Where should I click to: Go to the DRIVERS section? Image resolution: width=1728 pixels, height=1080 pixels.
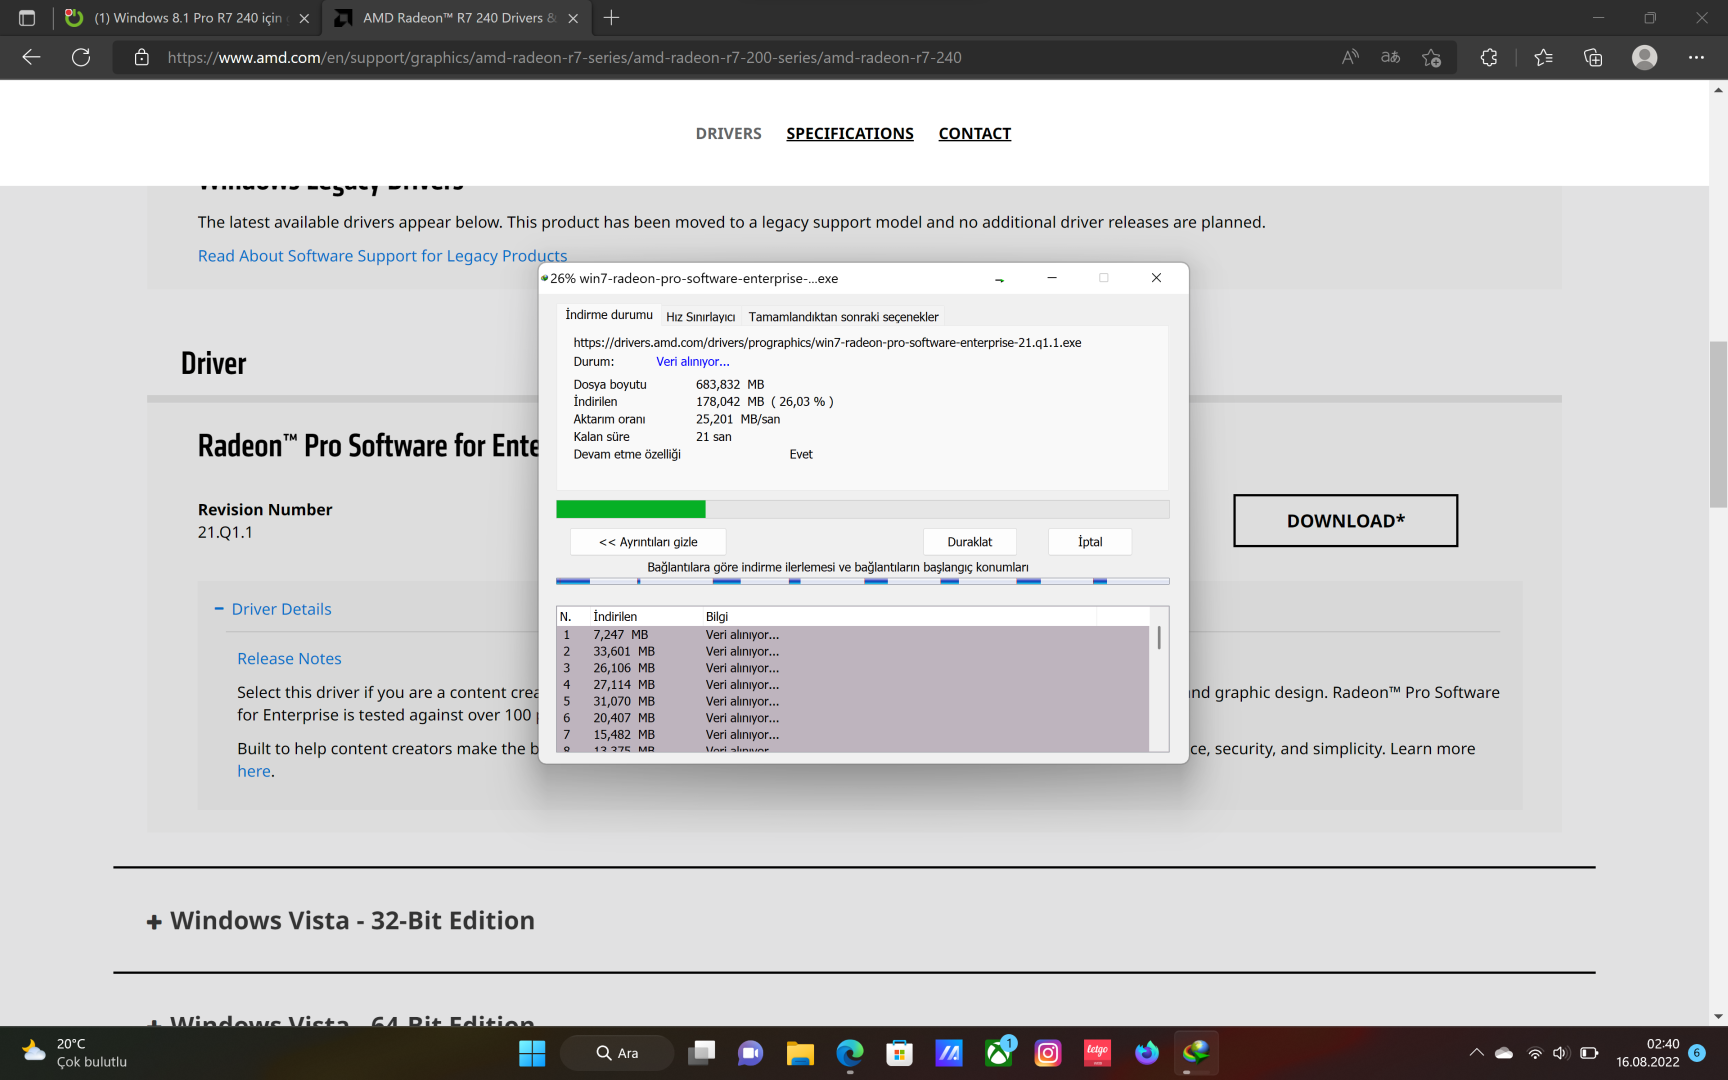(728, 133)
